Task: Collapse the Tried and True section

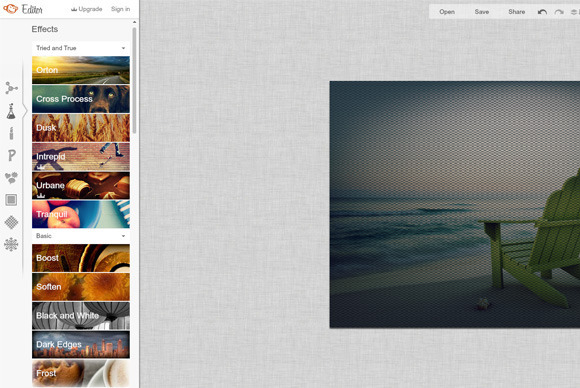Action: [81, 48]
